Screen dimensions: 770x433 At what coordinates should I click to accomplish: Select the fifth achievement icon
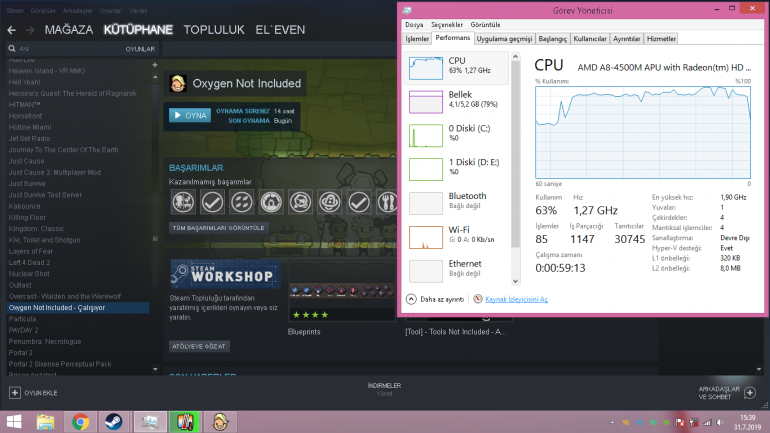pos(300,202)
